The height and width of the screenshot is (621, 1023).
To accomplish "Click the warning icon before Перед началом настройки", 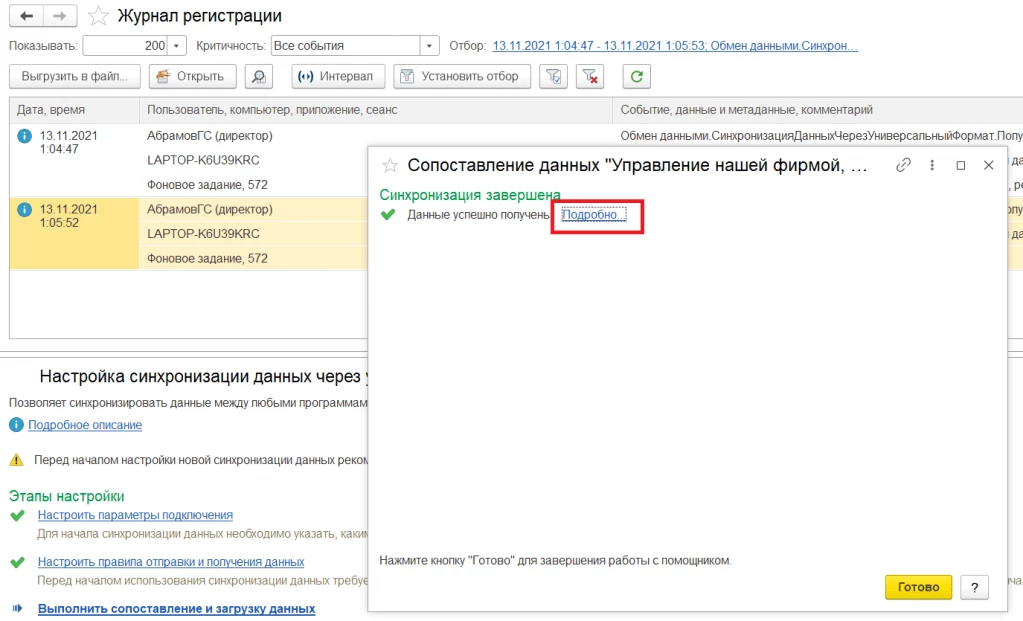I will (16, 461).
